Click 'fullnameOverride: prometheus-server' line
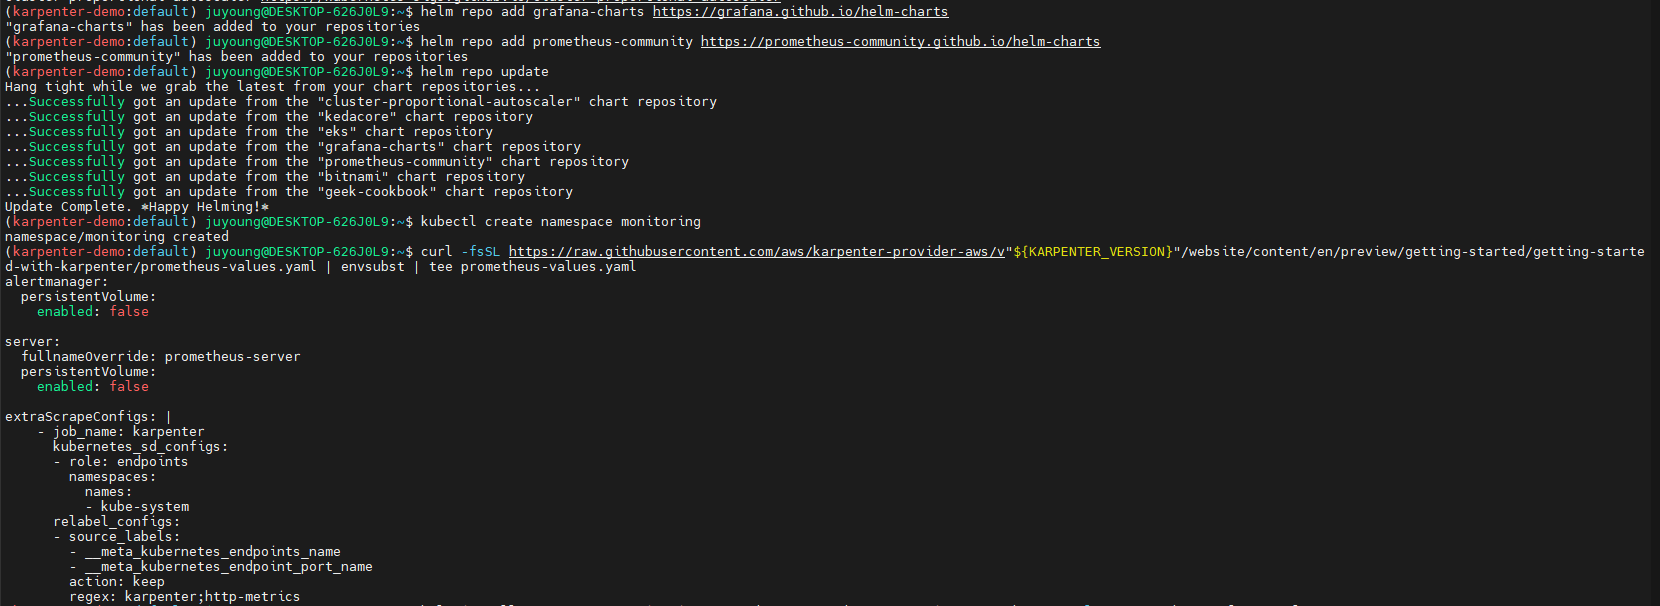This screenshot has height=606, width=1660. point(160,357)
